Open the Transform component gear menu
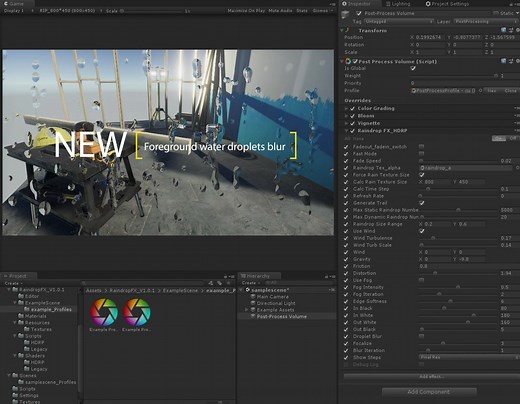This screenshot has height=404, width=520. [x=517, y=30]
